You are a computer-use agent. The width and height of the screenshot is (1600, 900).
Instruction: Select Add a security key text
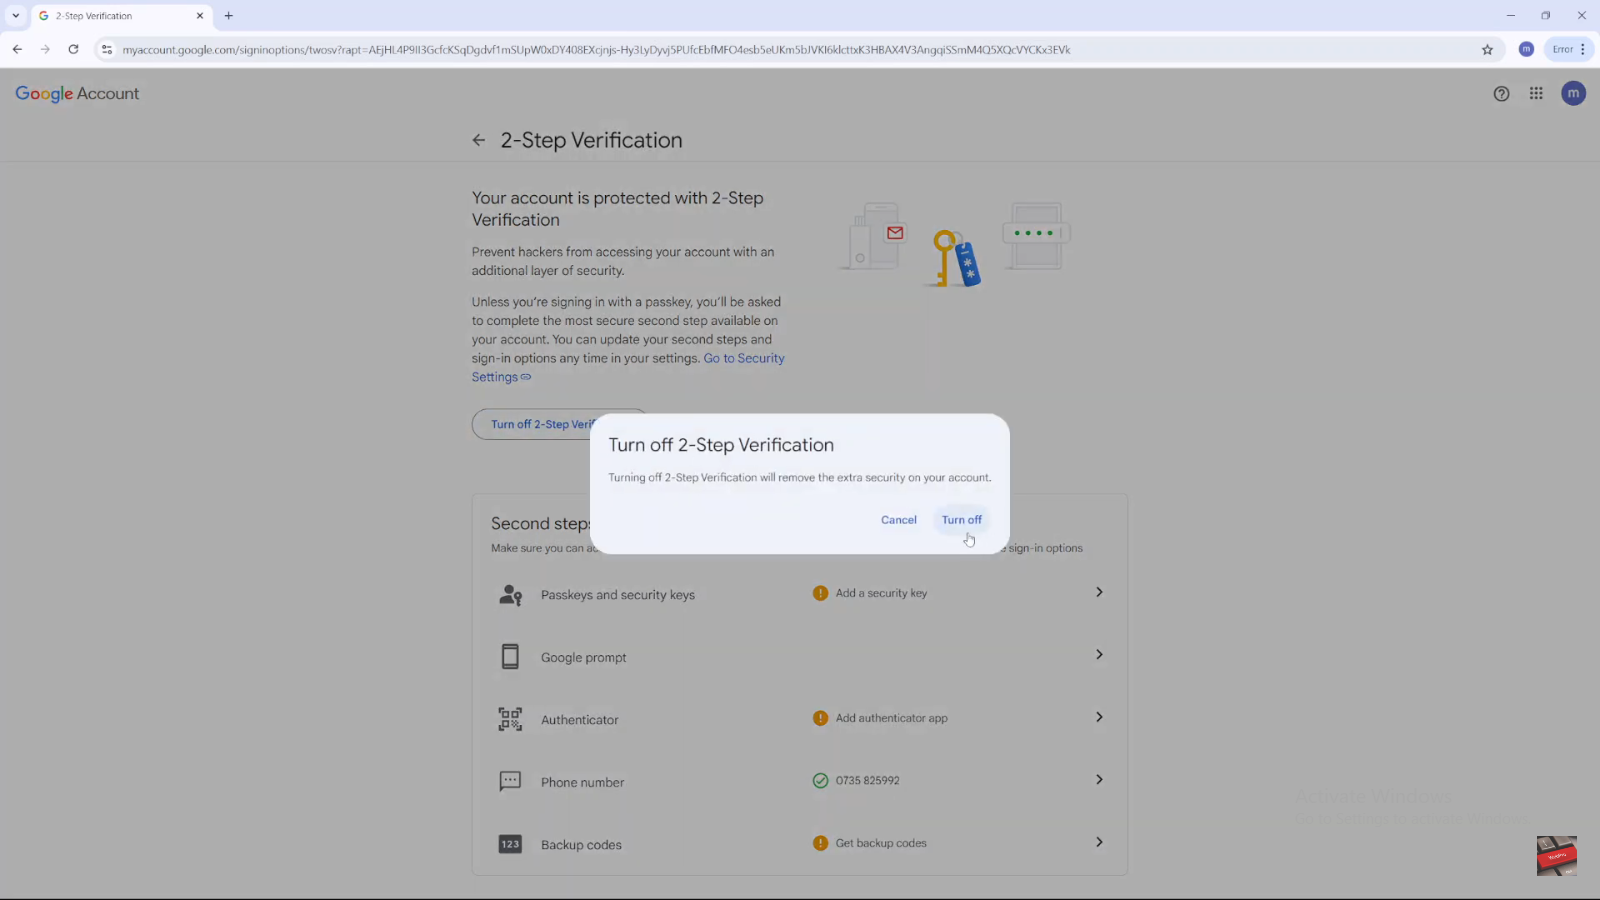[x=881, y=593]
